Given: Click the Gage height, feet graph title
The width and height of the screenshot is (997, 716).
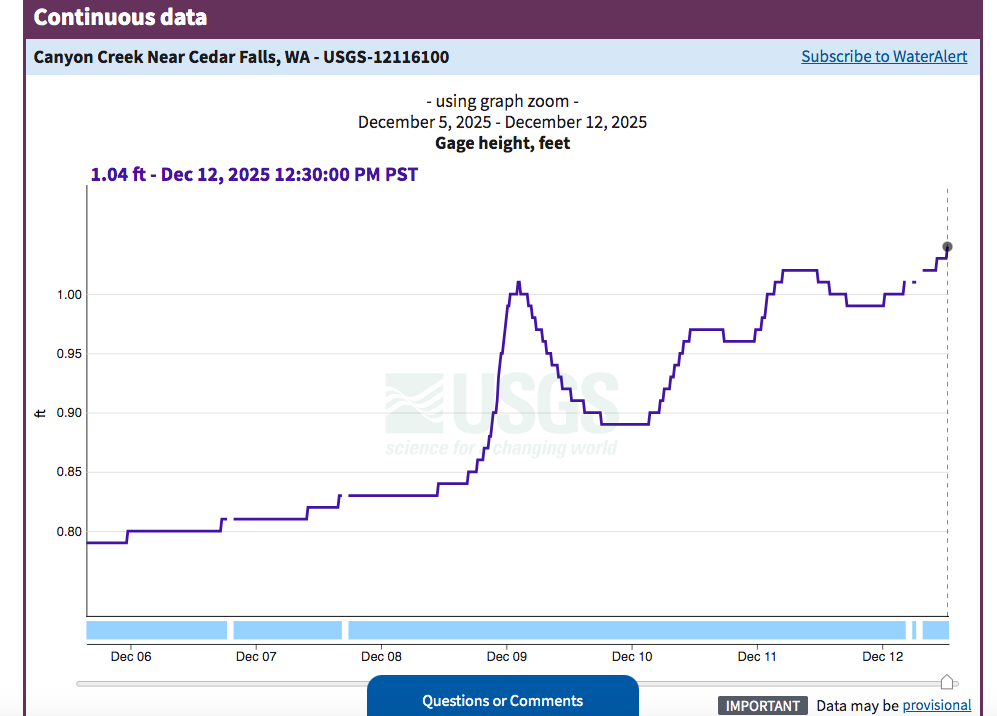Looking at the screenshot, I should [x=502, y=143].
